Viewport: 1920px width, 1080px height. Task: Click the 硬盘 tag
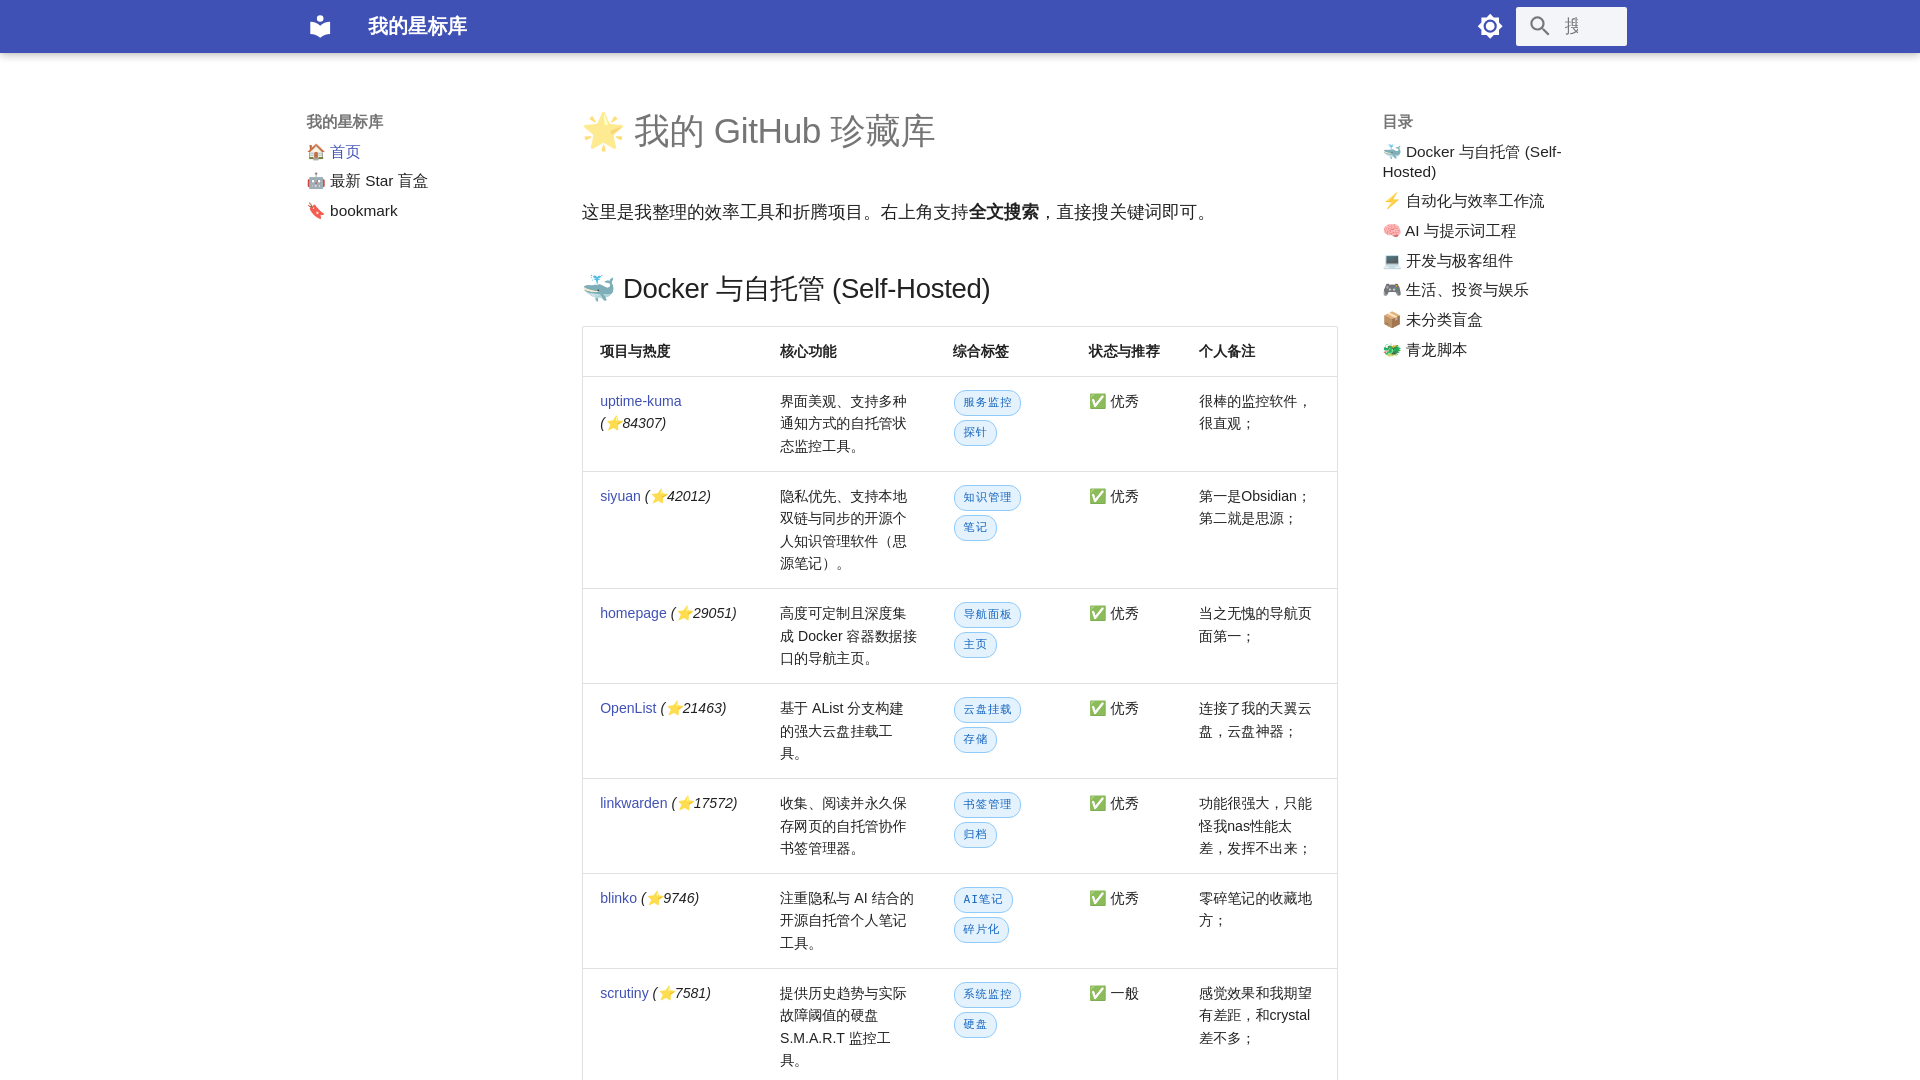975,1025
